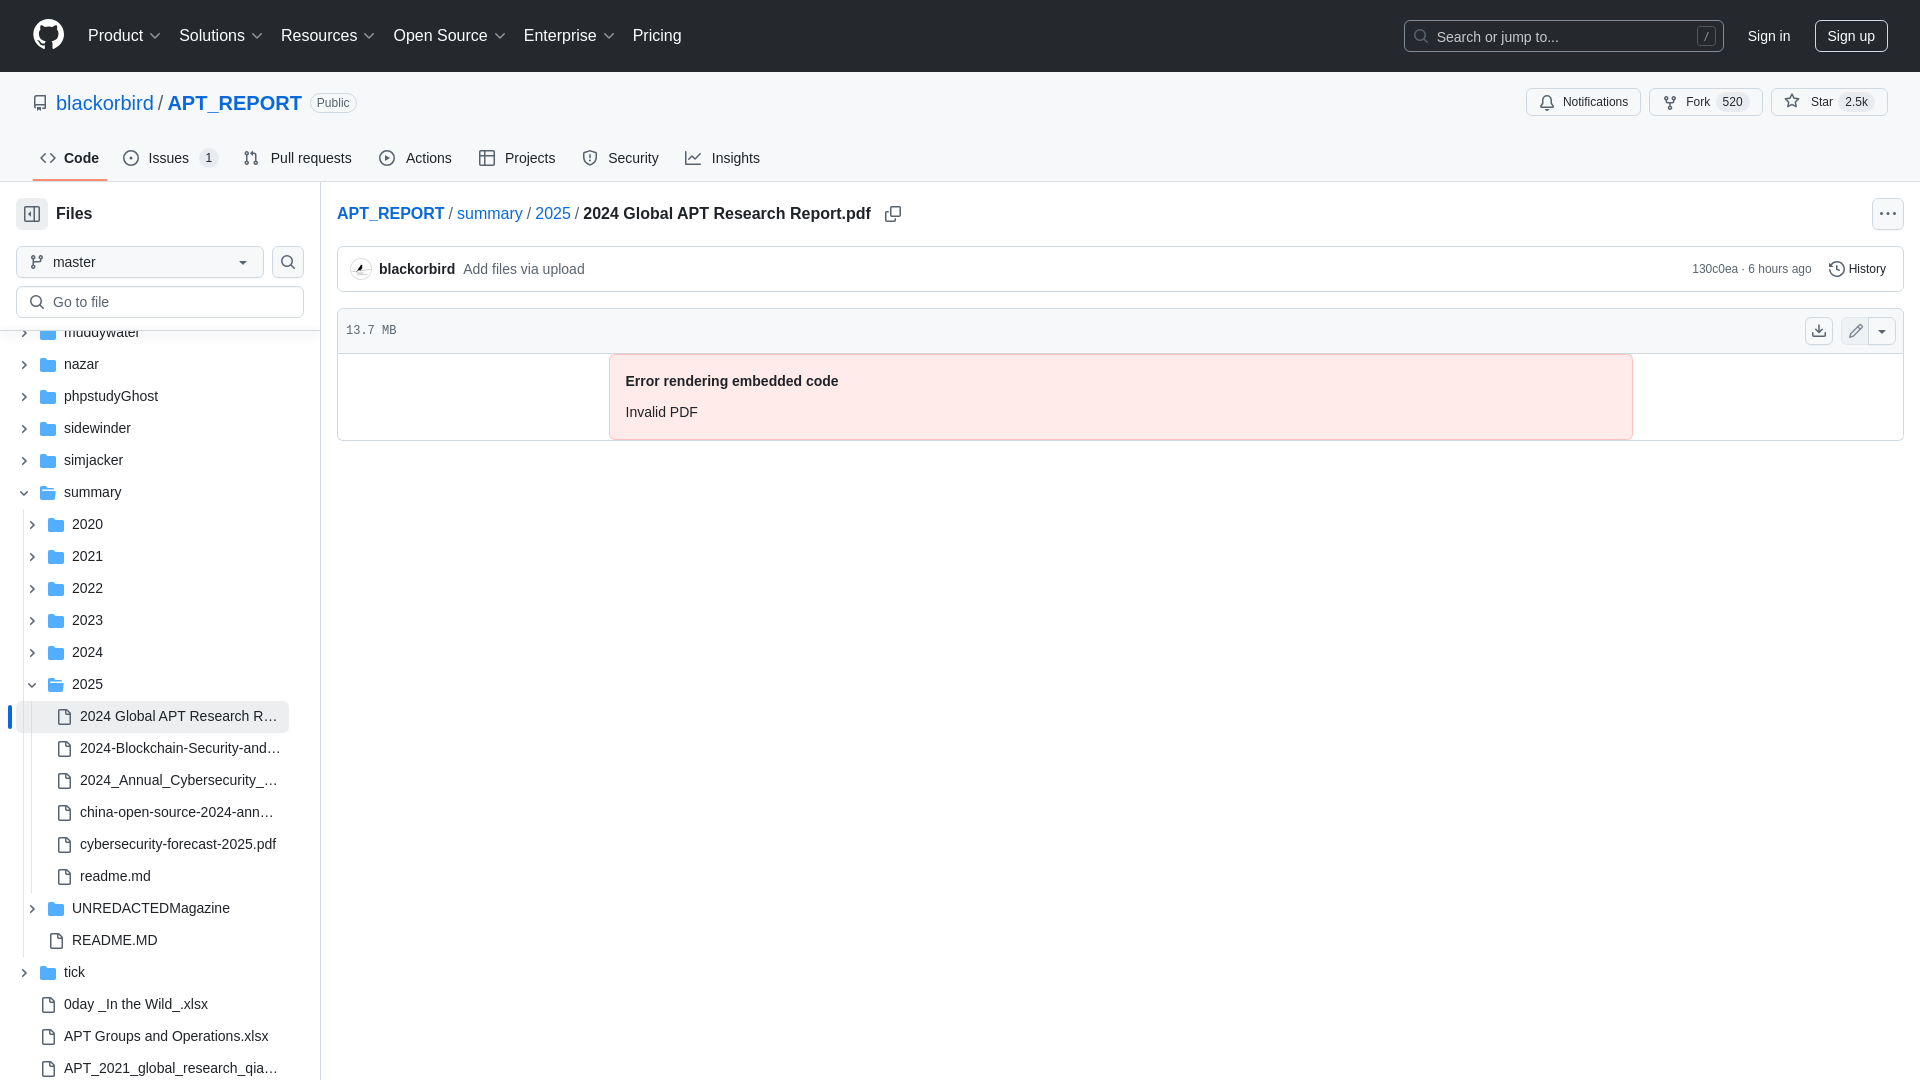The height and width of the screenshot is (1080, 1920).
Task: Open 0day _In the Wild_.xlsx
Action: tap(135, 1004)
